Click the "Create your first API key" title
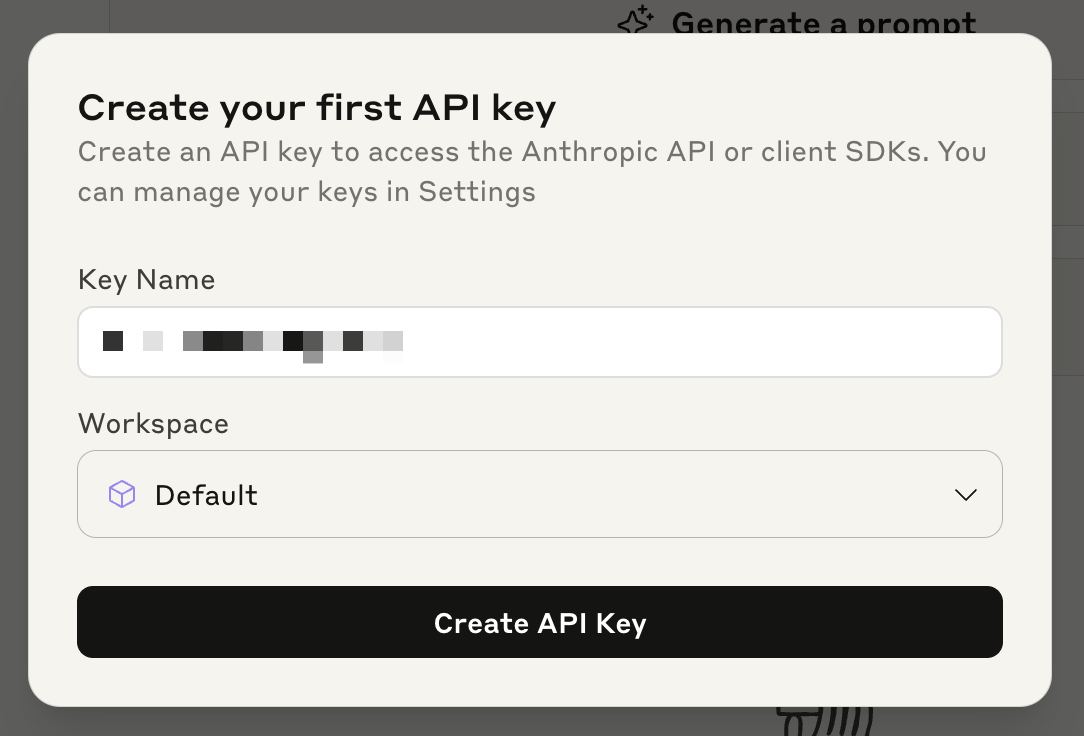1084x736 pixels. [316, 107]
